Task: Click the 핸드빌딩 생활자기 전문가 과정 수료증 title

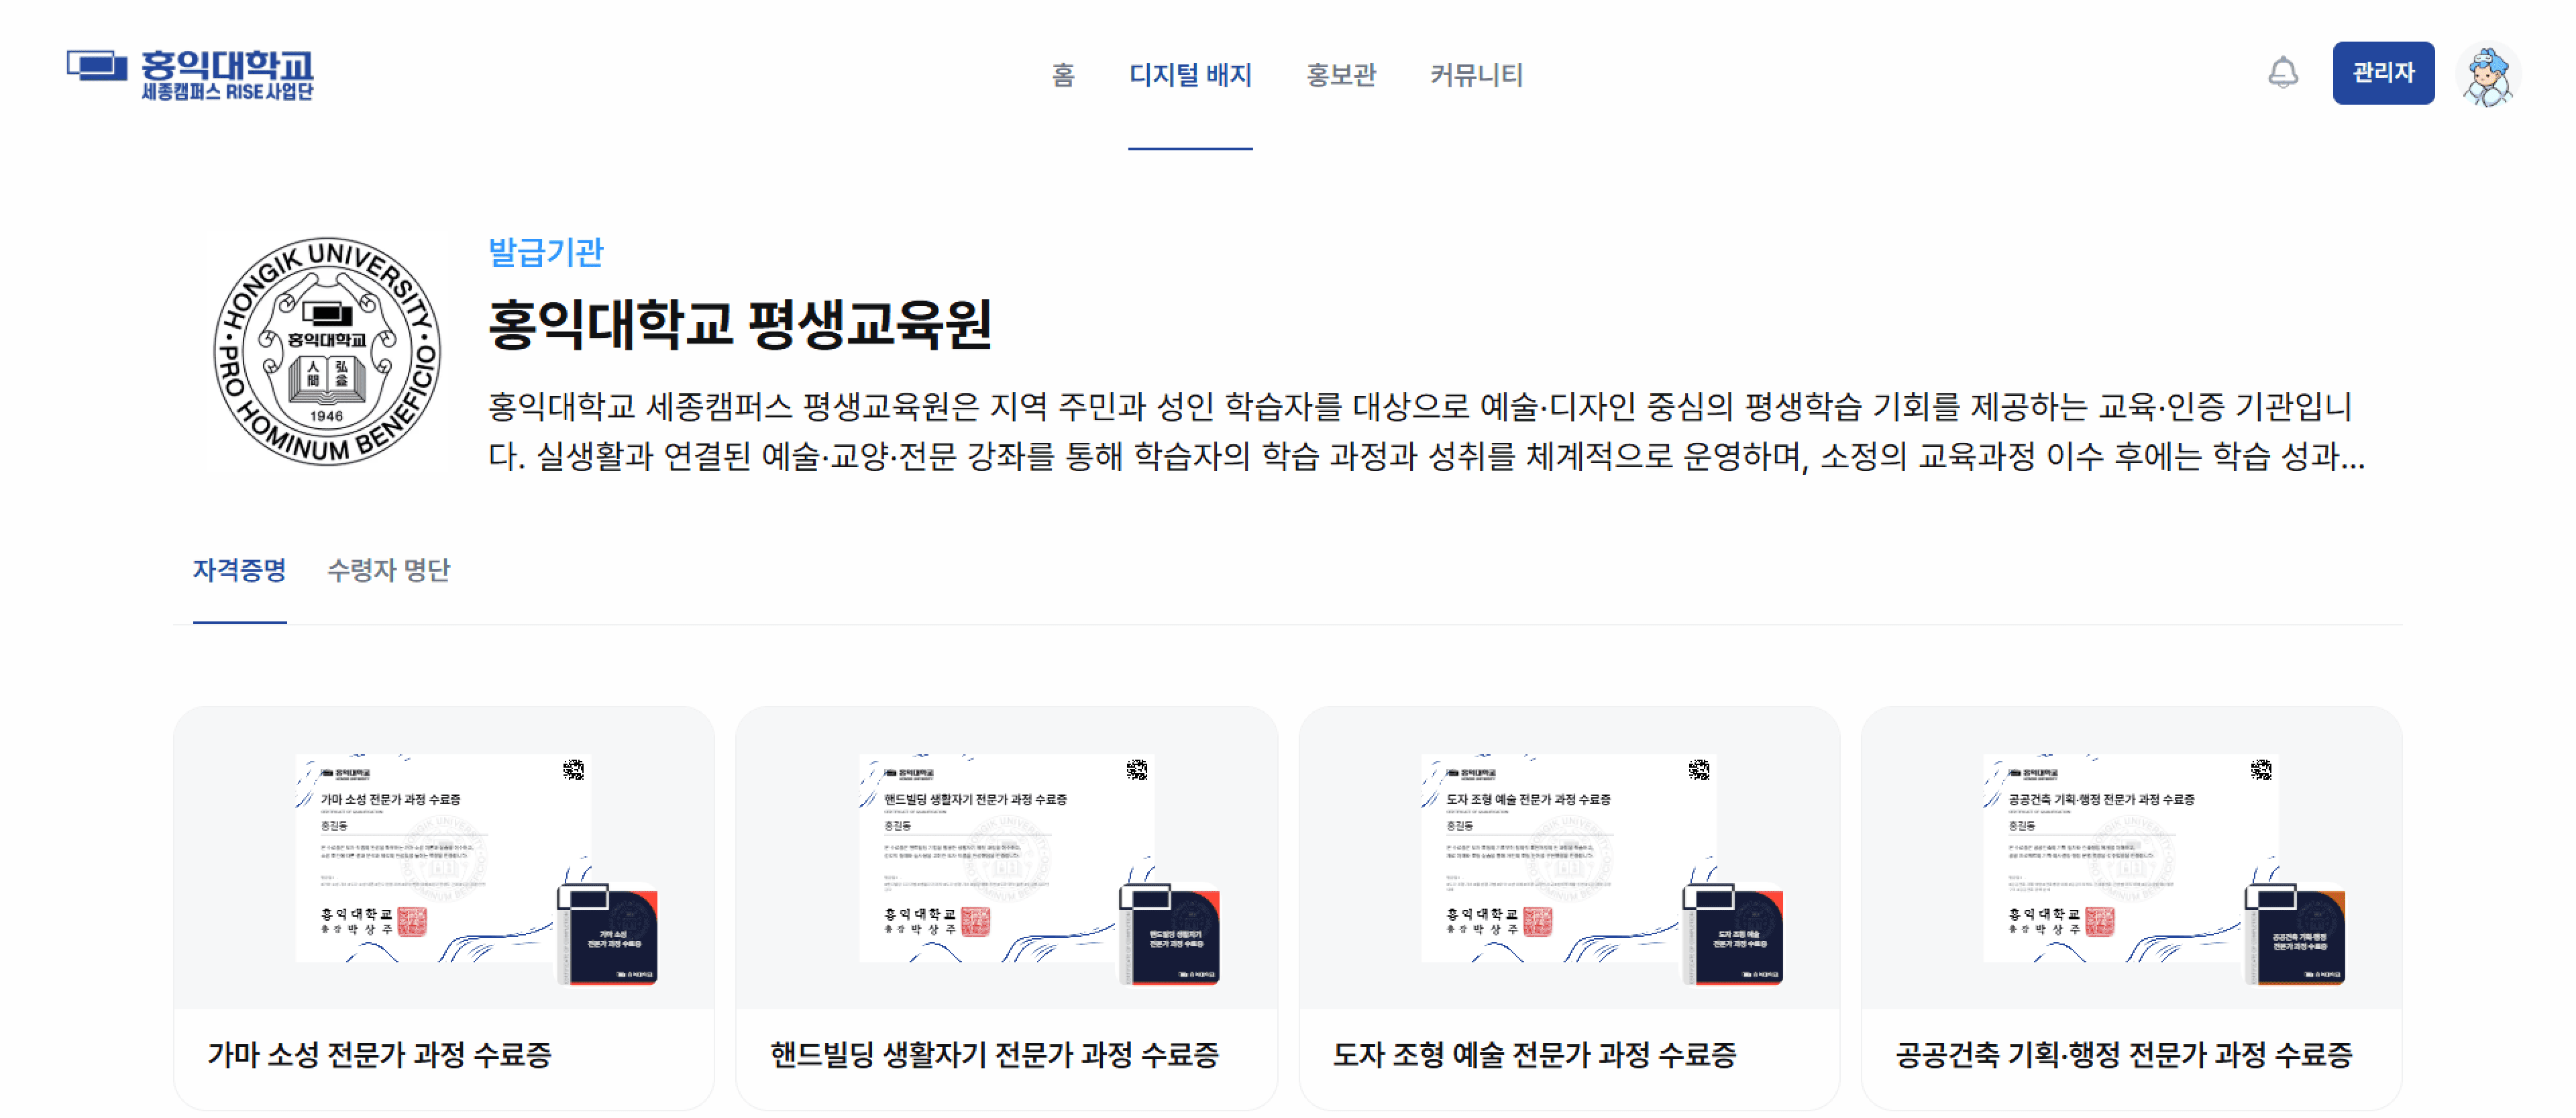Action: [x=995, y=1055]
